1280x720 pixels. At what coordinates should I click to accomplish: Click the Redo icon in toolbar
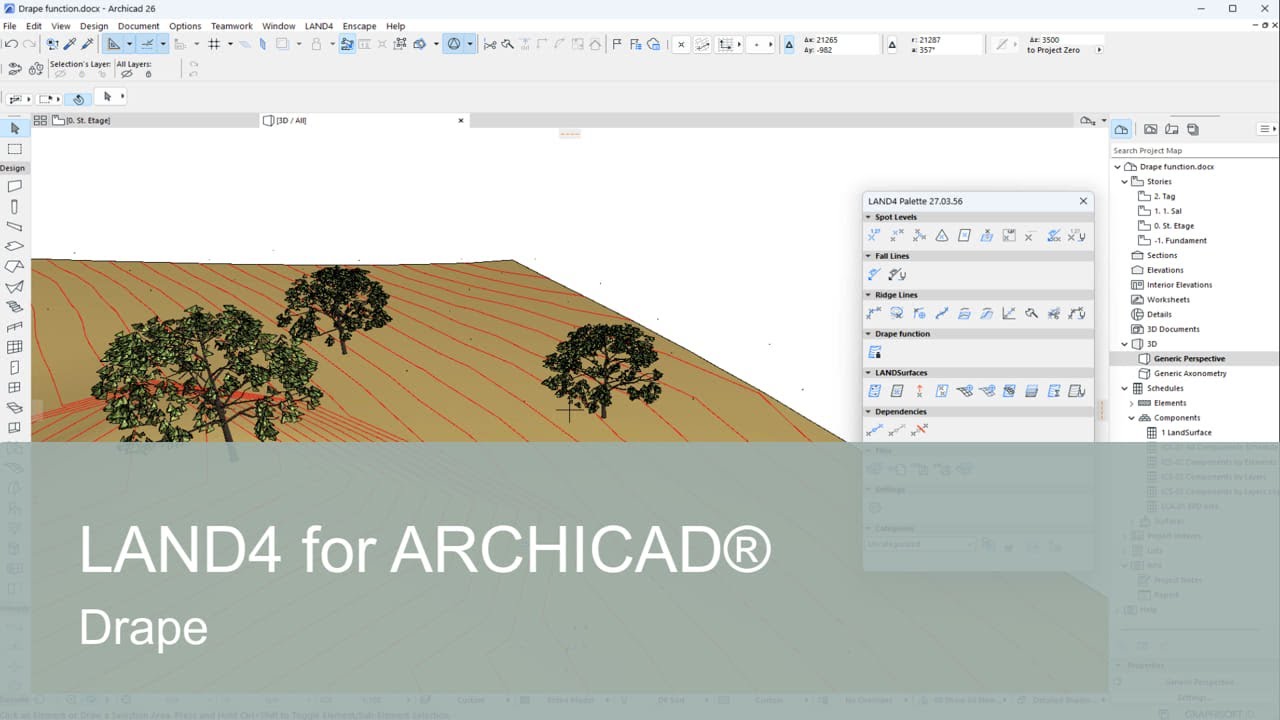pos(29,44)
